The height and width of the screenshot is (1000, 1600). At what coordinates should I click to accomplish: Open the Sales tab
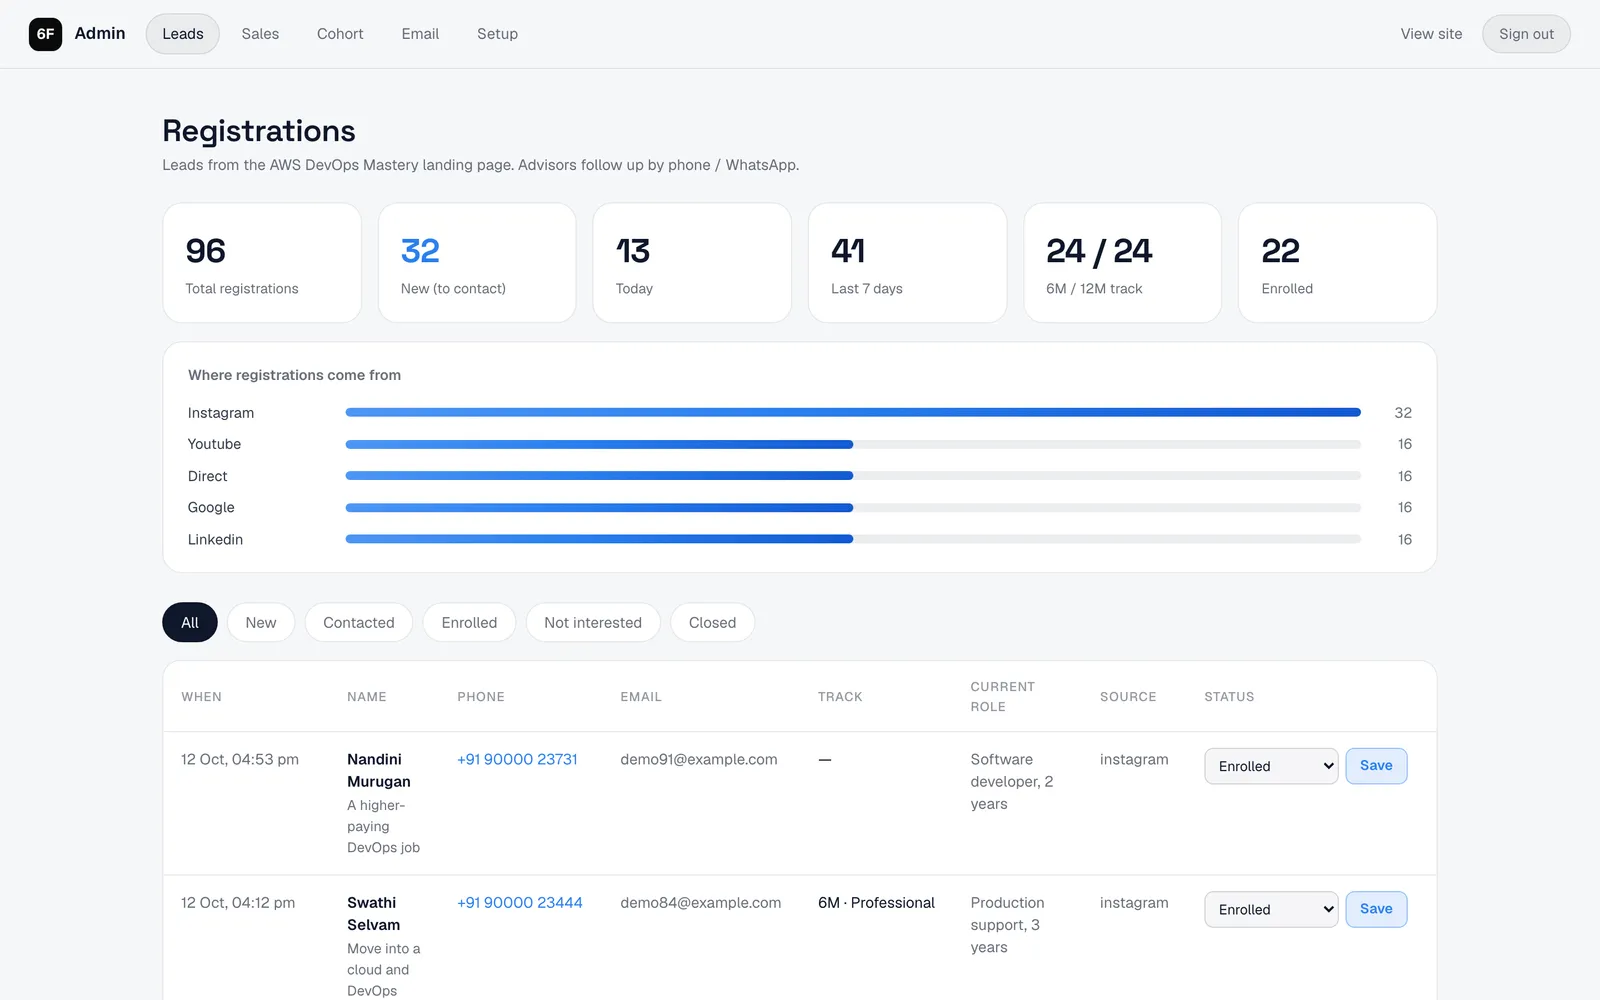tap(260, 34)
